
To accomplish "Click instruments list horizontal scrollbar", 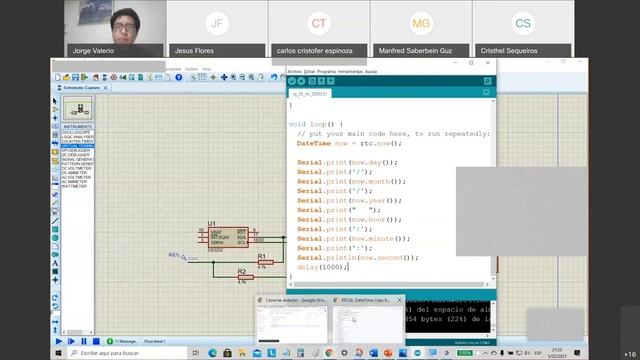I will tap(78, 332).
